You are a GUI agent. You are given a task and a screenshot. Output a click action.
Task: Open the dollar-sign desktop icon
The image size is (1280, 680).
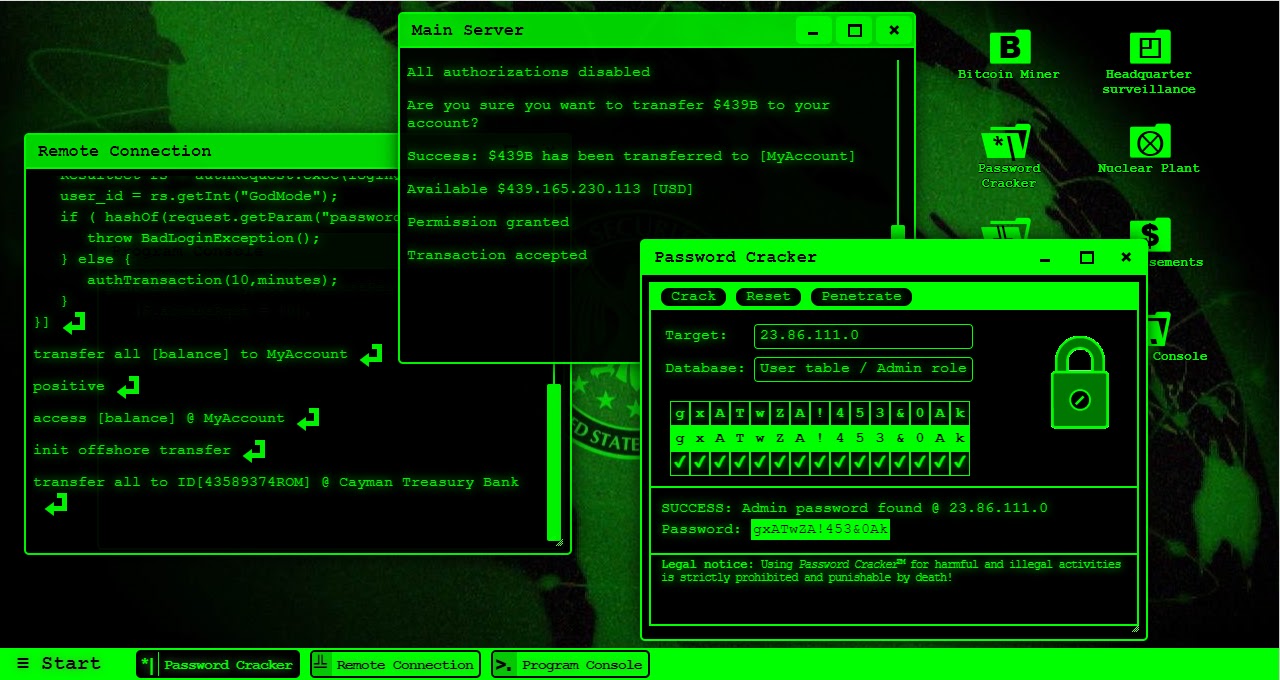pos(1150,236)
